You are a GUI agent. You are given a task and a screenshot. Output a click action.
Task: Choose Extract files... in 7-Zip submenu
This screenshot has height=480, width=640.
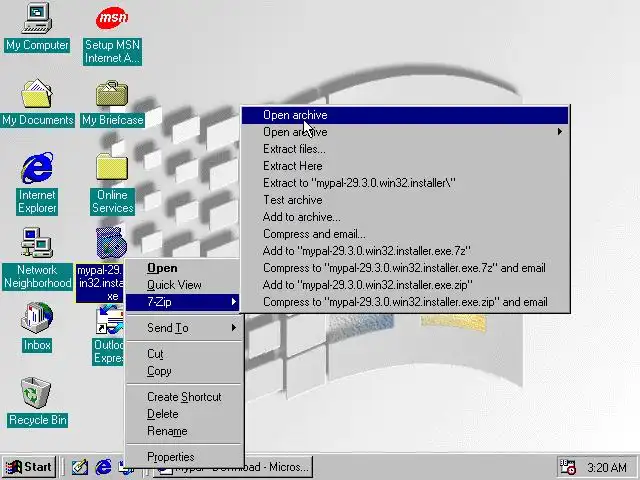tap(405, 149)
